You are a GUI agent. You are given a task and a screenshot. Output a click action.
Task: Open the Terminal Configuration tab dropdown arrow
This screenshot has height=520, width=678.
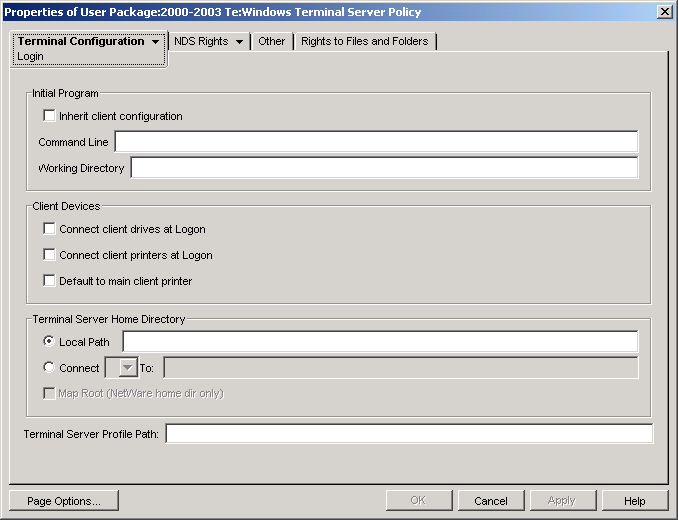click(x=155, y=42)
